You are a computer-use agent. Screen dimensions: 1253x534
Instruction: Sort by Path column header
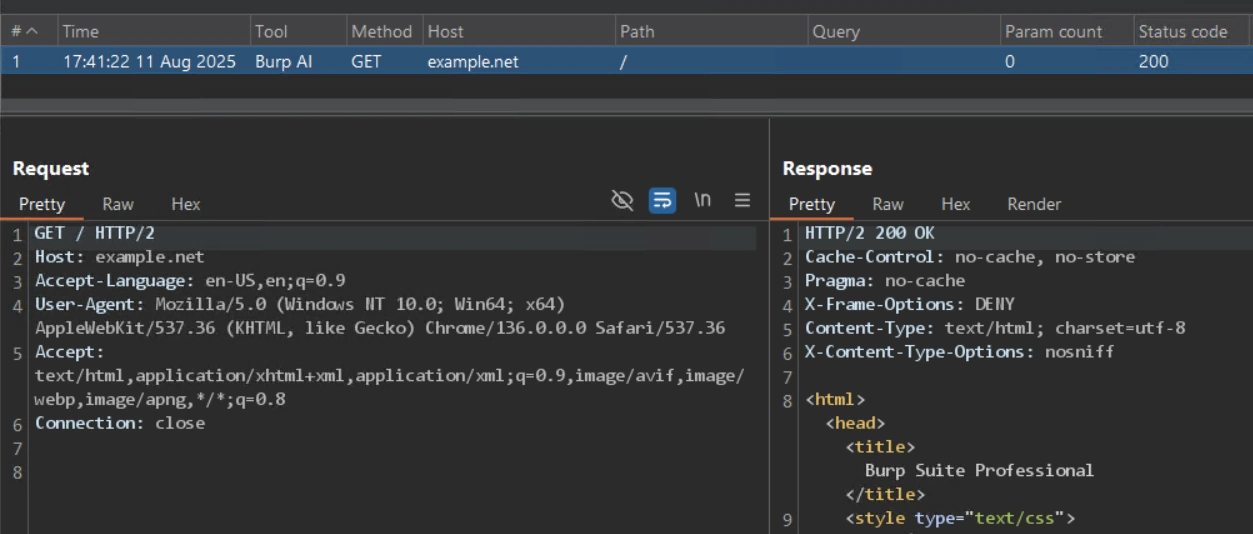[711, 31]
